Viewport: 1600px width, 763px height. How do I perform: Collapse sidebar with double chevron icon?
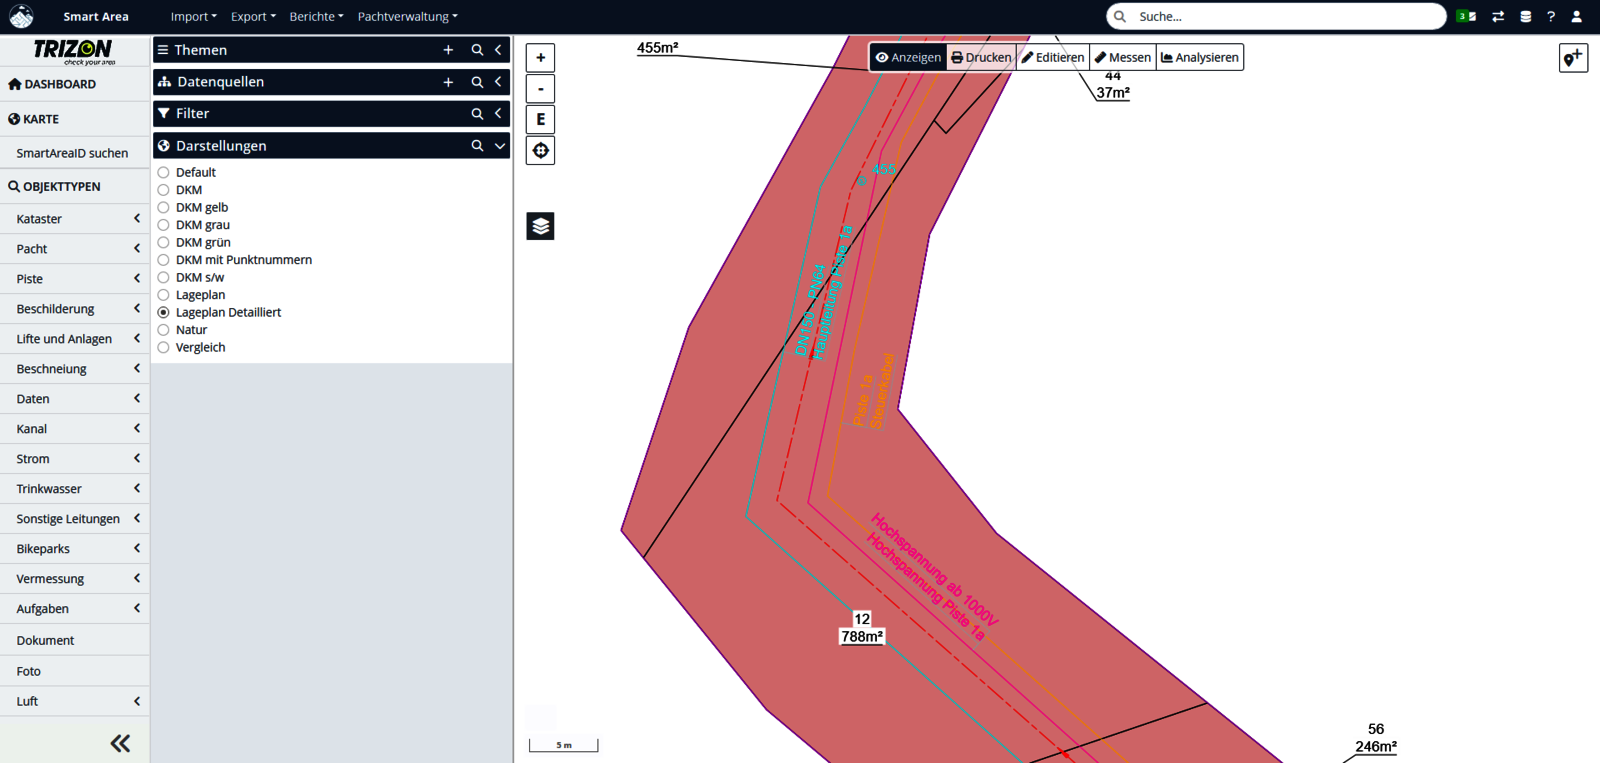(120, 743)
